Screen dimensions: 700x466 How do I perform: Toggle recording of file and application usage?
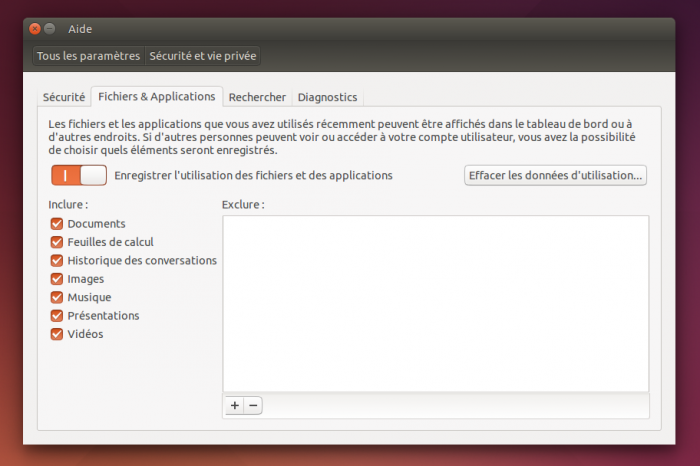pos(79,175)
